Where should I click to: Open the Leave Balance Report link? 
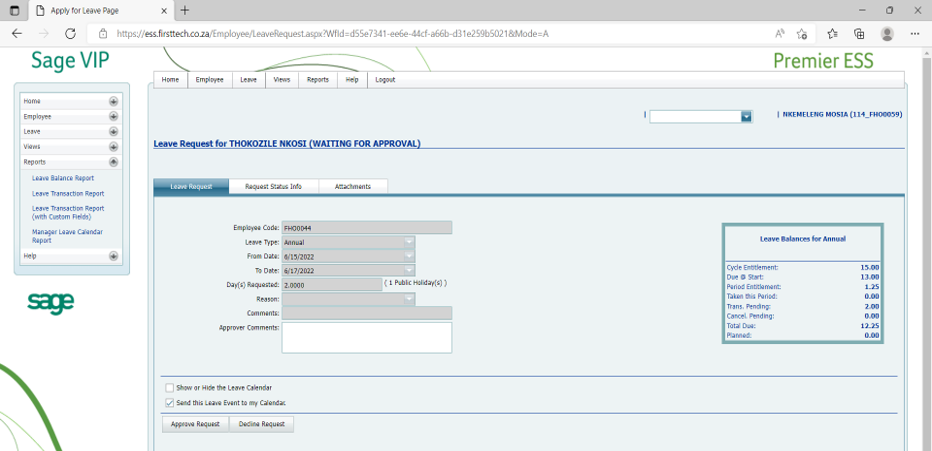pos(63,178)
